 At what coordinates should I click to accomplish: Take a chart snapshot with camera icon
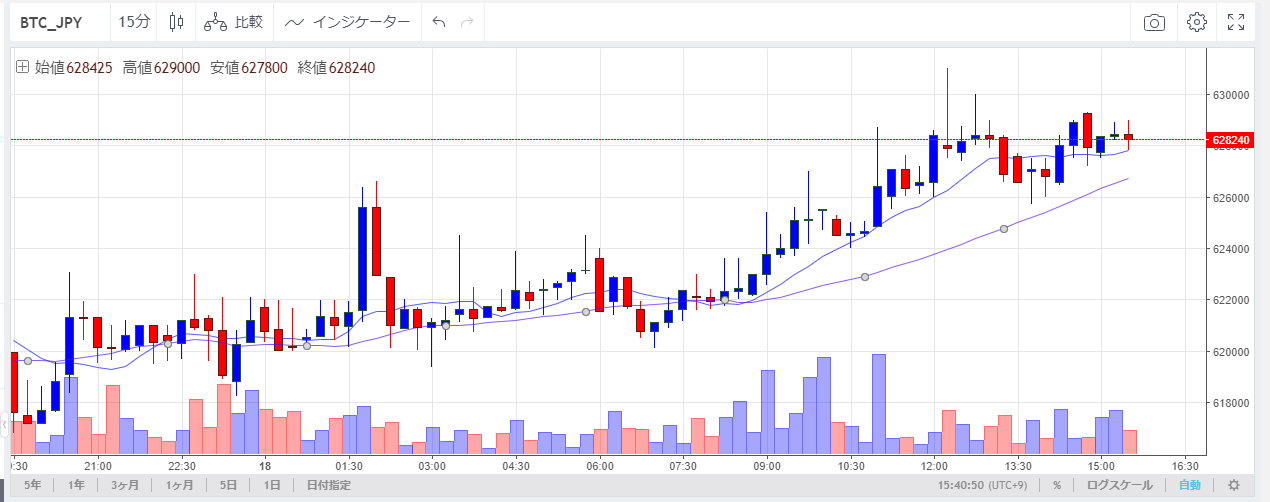pos(1154,22)
